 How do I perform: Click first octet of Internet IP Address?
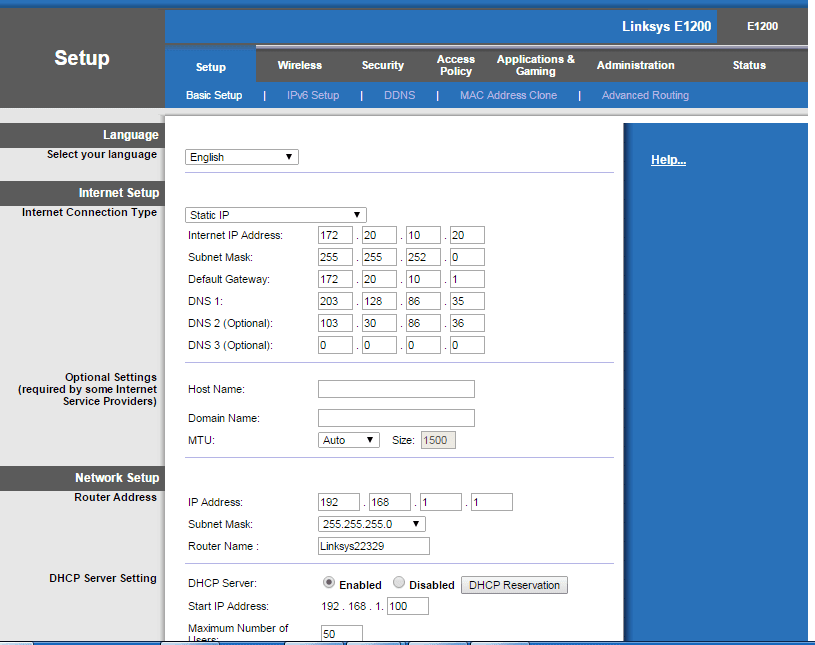pyautogui.click(x=335, y=235)
